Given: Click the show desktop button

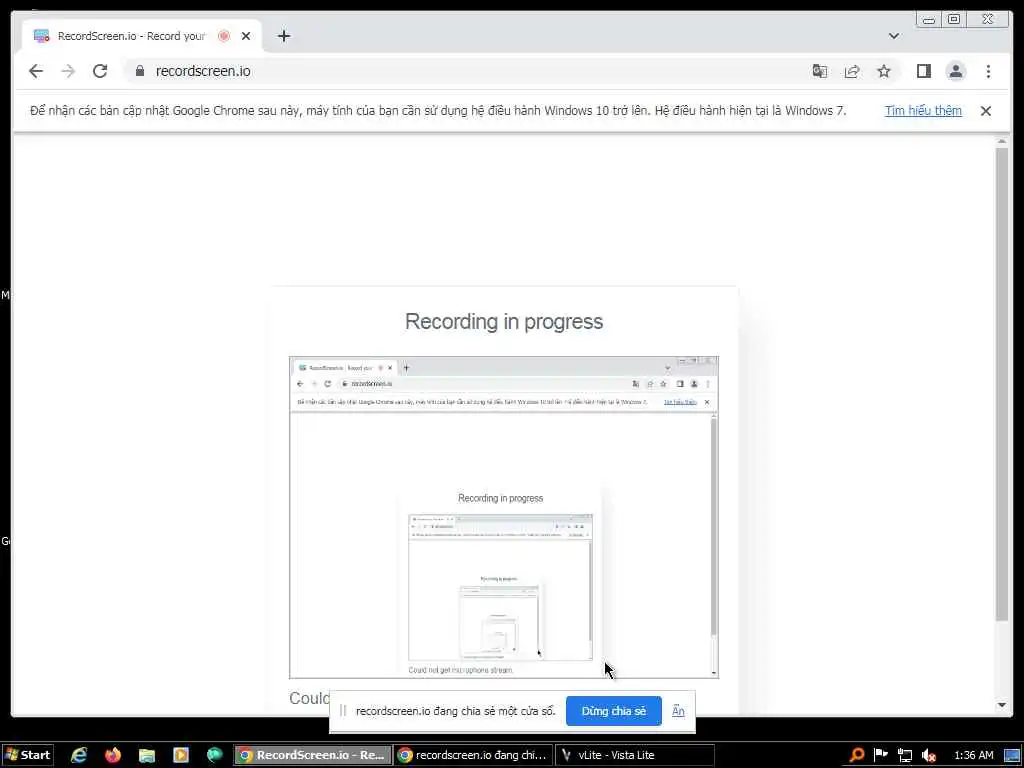Looking at the screenshot, I should coord(1012,755).
